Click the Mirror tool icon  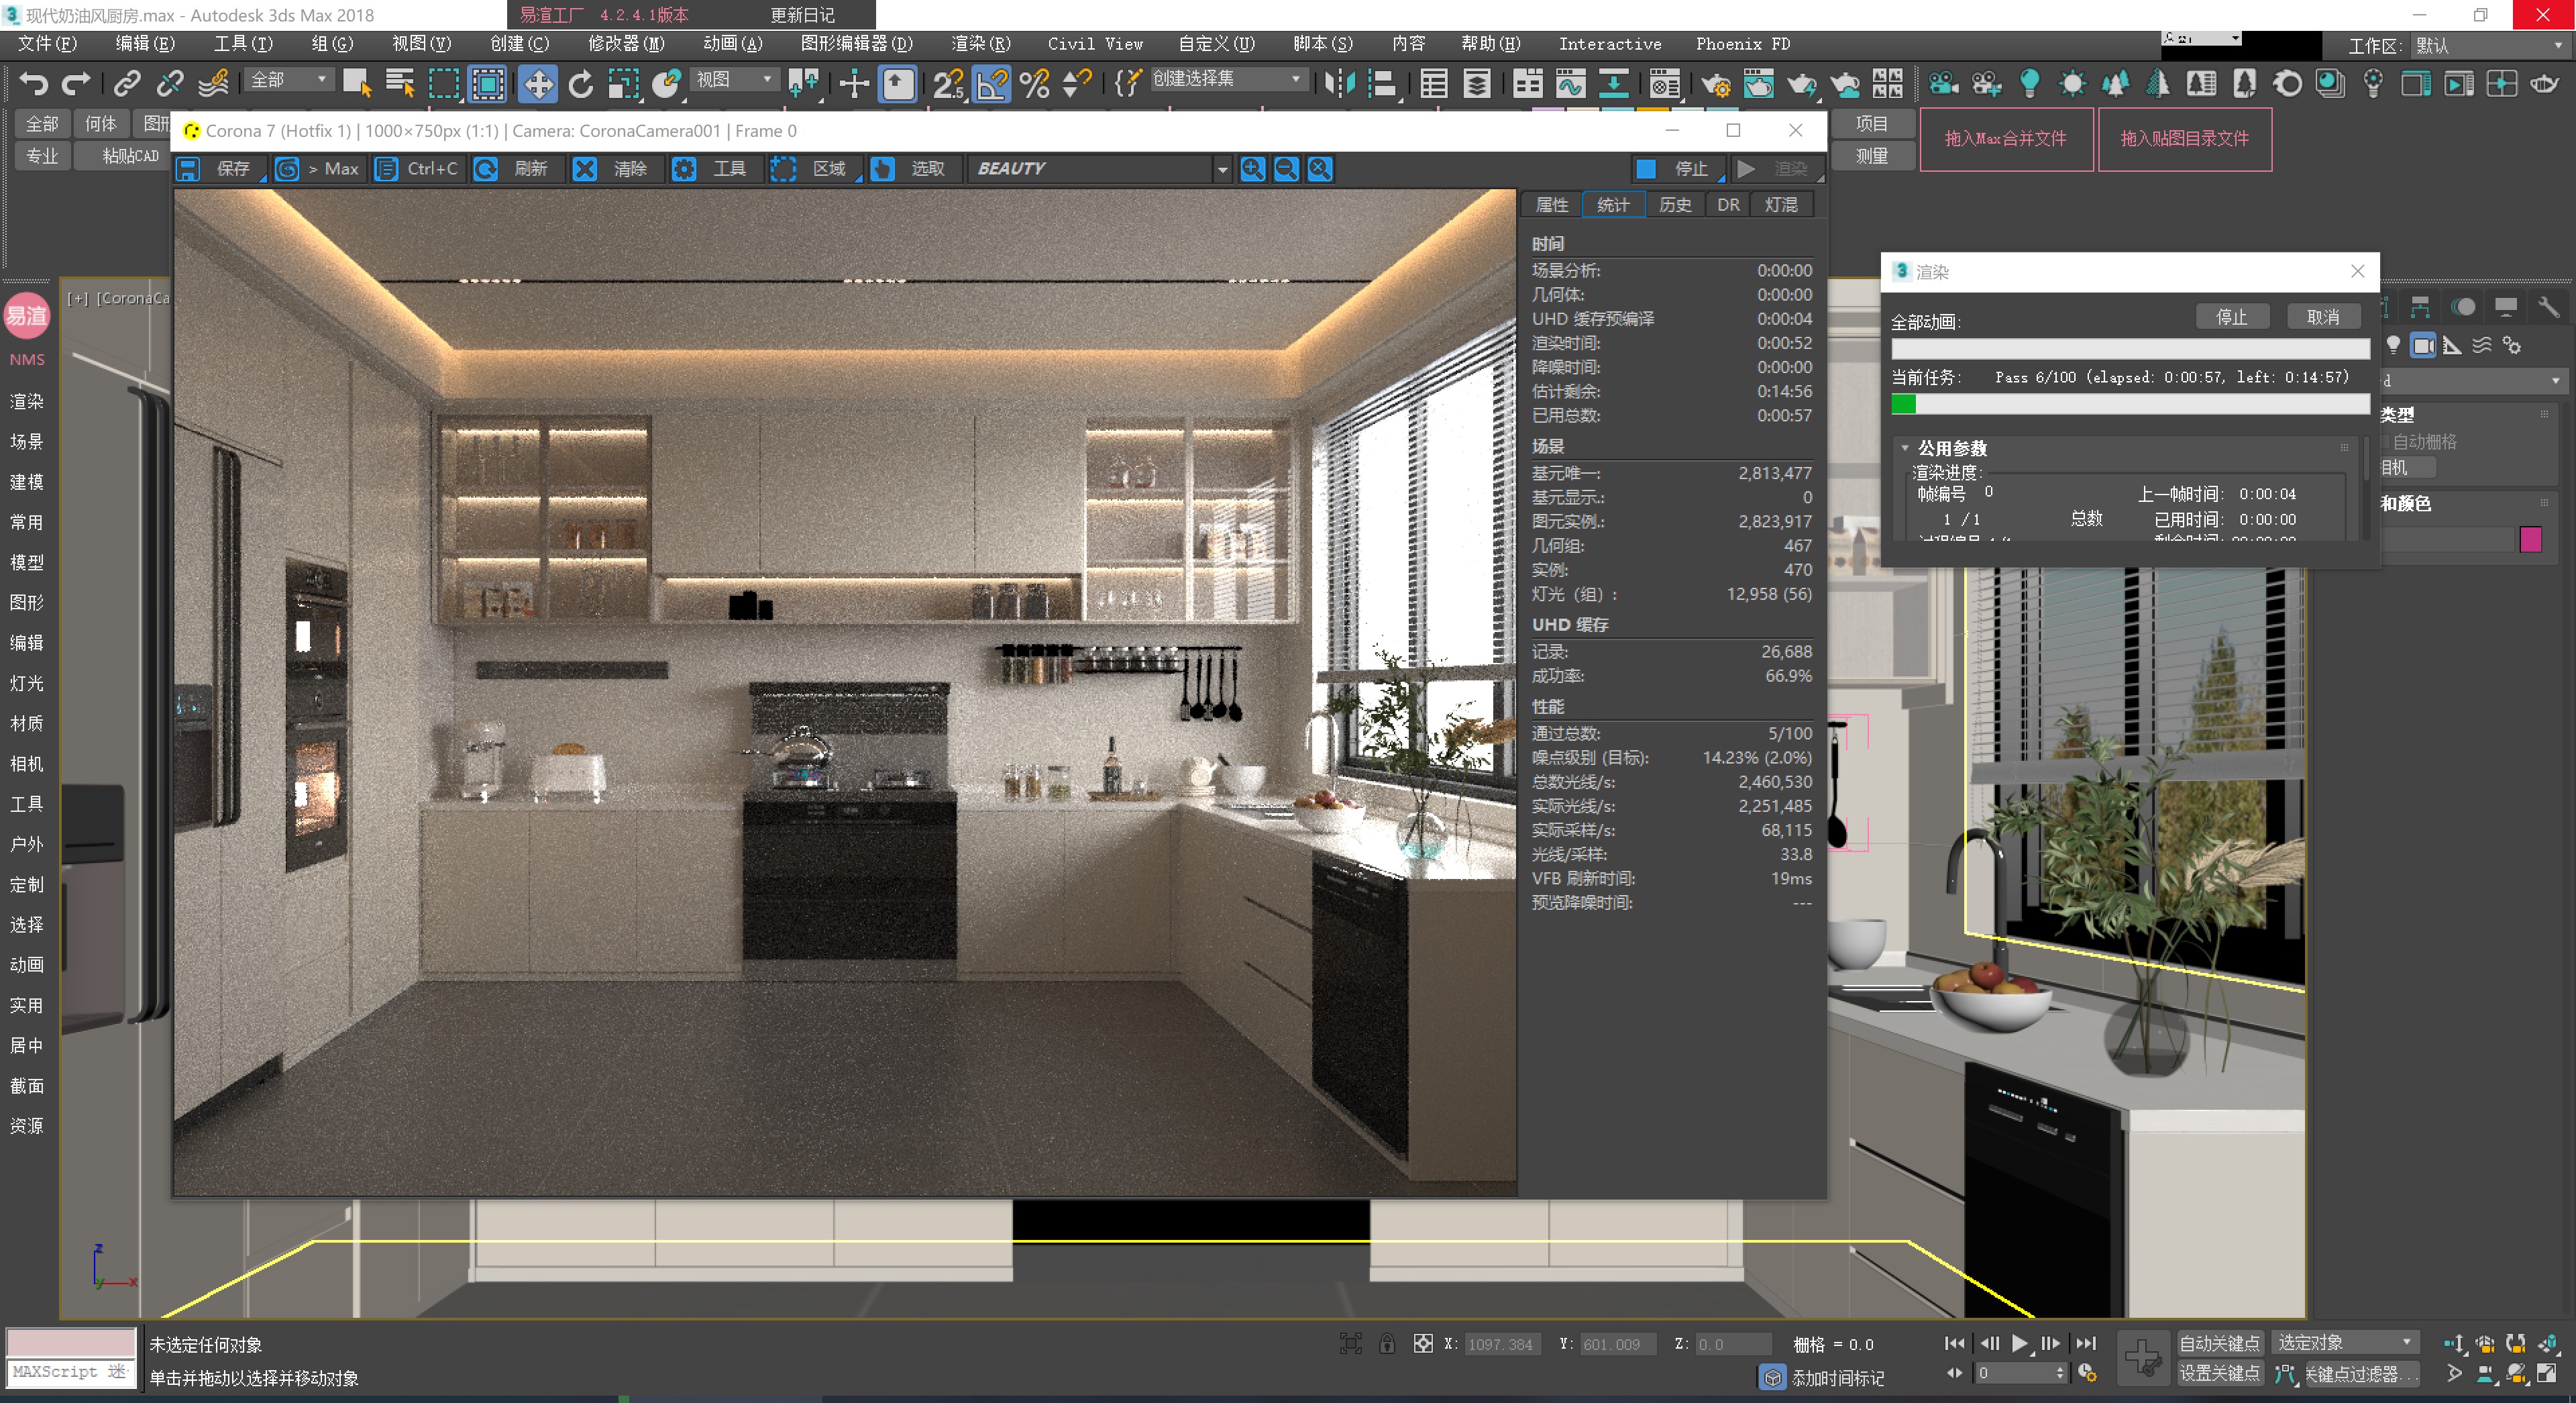click(1339, 83)
